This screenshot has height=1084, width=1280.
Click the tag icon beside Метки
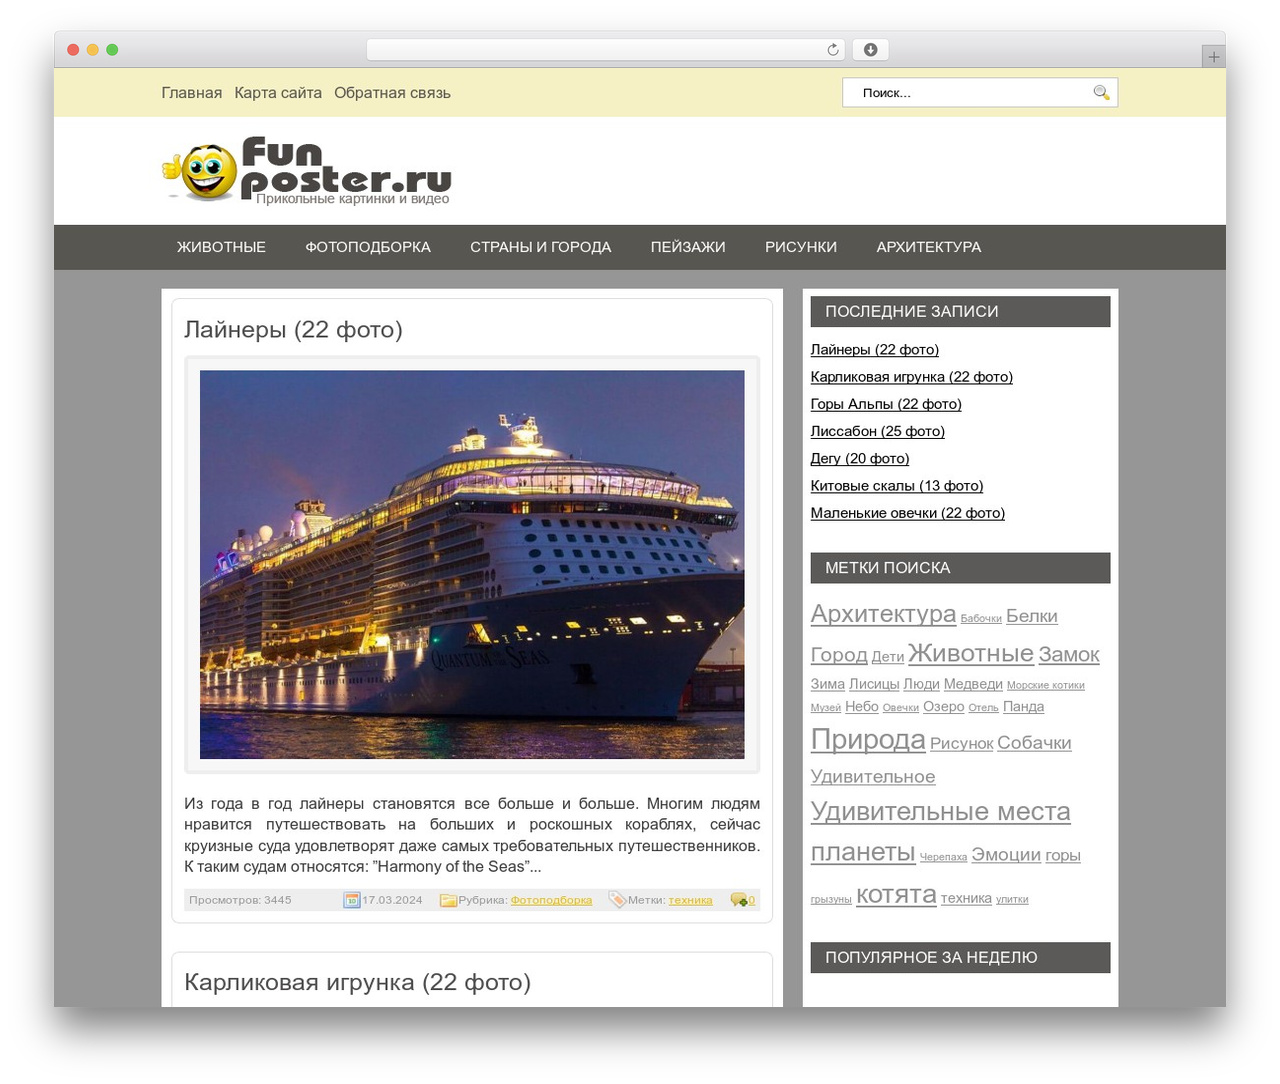(617, 899)
